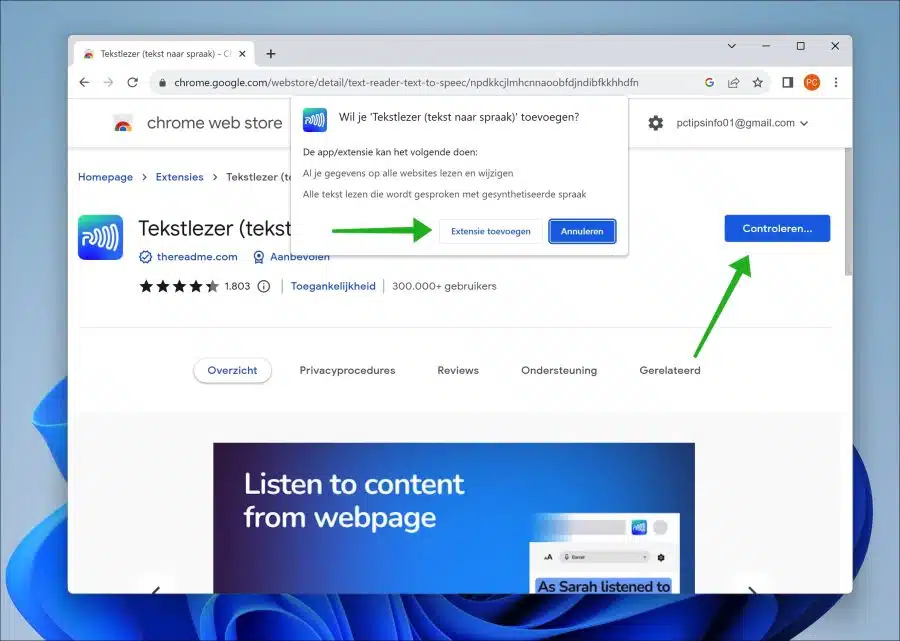Viewport: 900px width, 641px height.
Task: Close the Tekstlezer browser tab
Action: pos(242,54)
